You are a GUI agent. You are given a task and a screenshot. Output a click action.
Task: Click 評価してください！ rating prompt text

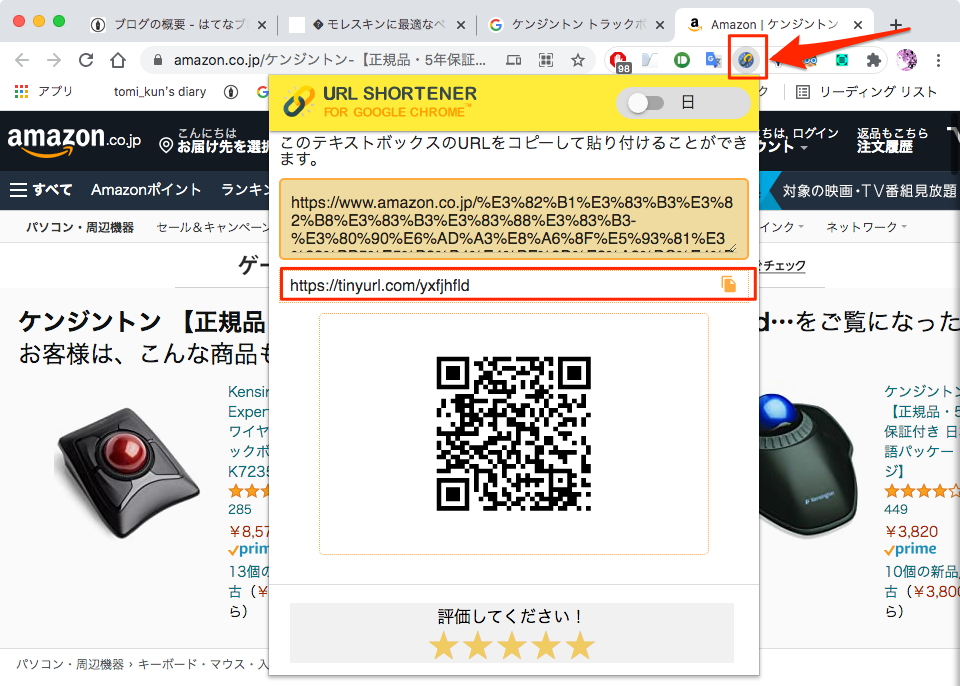(x=511, y=616)
